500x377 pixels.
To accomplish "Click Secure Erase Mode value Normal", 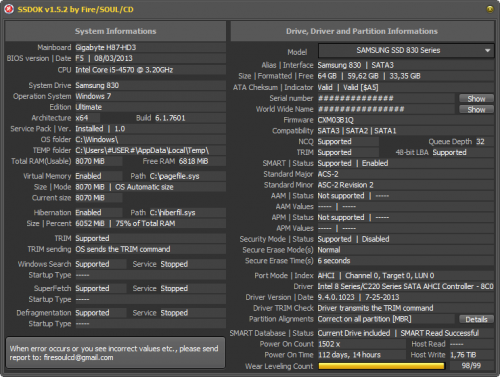I will pyautogui.click(x=329, y=250).
